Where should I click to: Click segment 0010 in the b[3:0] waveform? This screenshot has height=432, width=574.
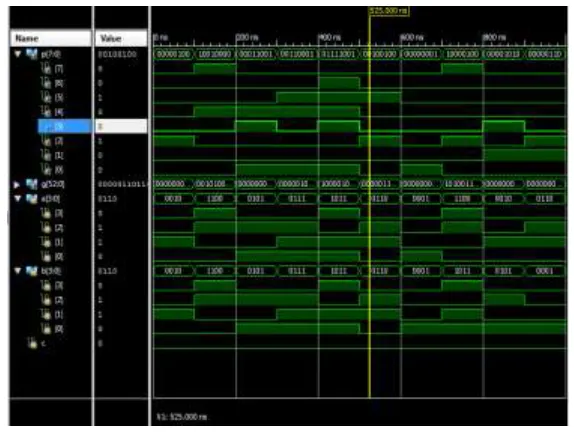173,271
